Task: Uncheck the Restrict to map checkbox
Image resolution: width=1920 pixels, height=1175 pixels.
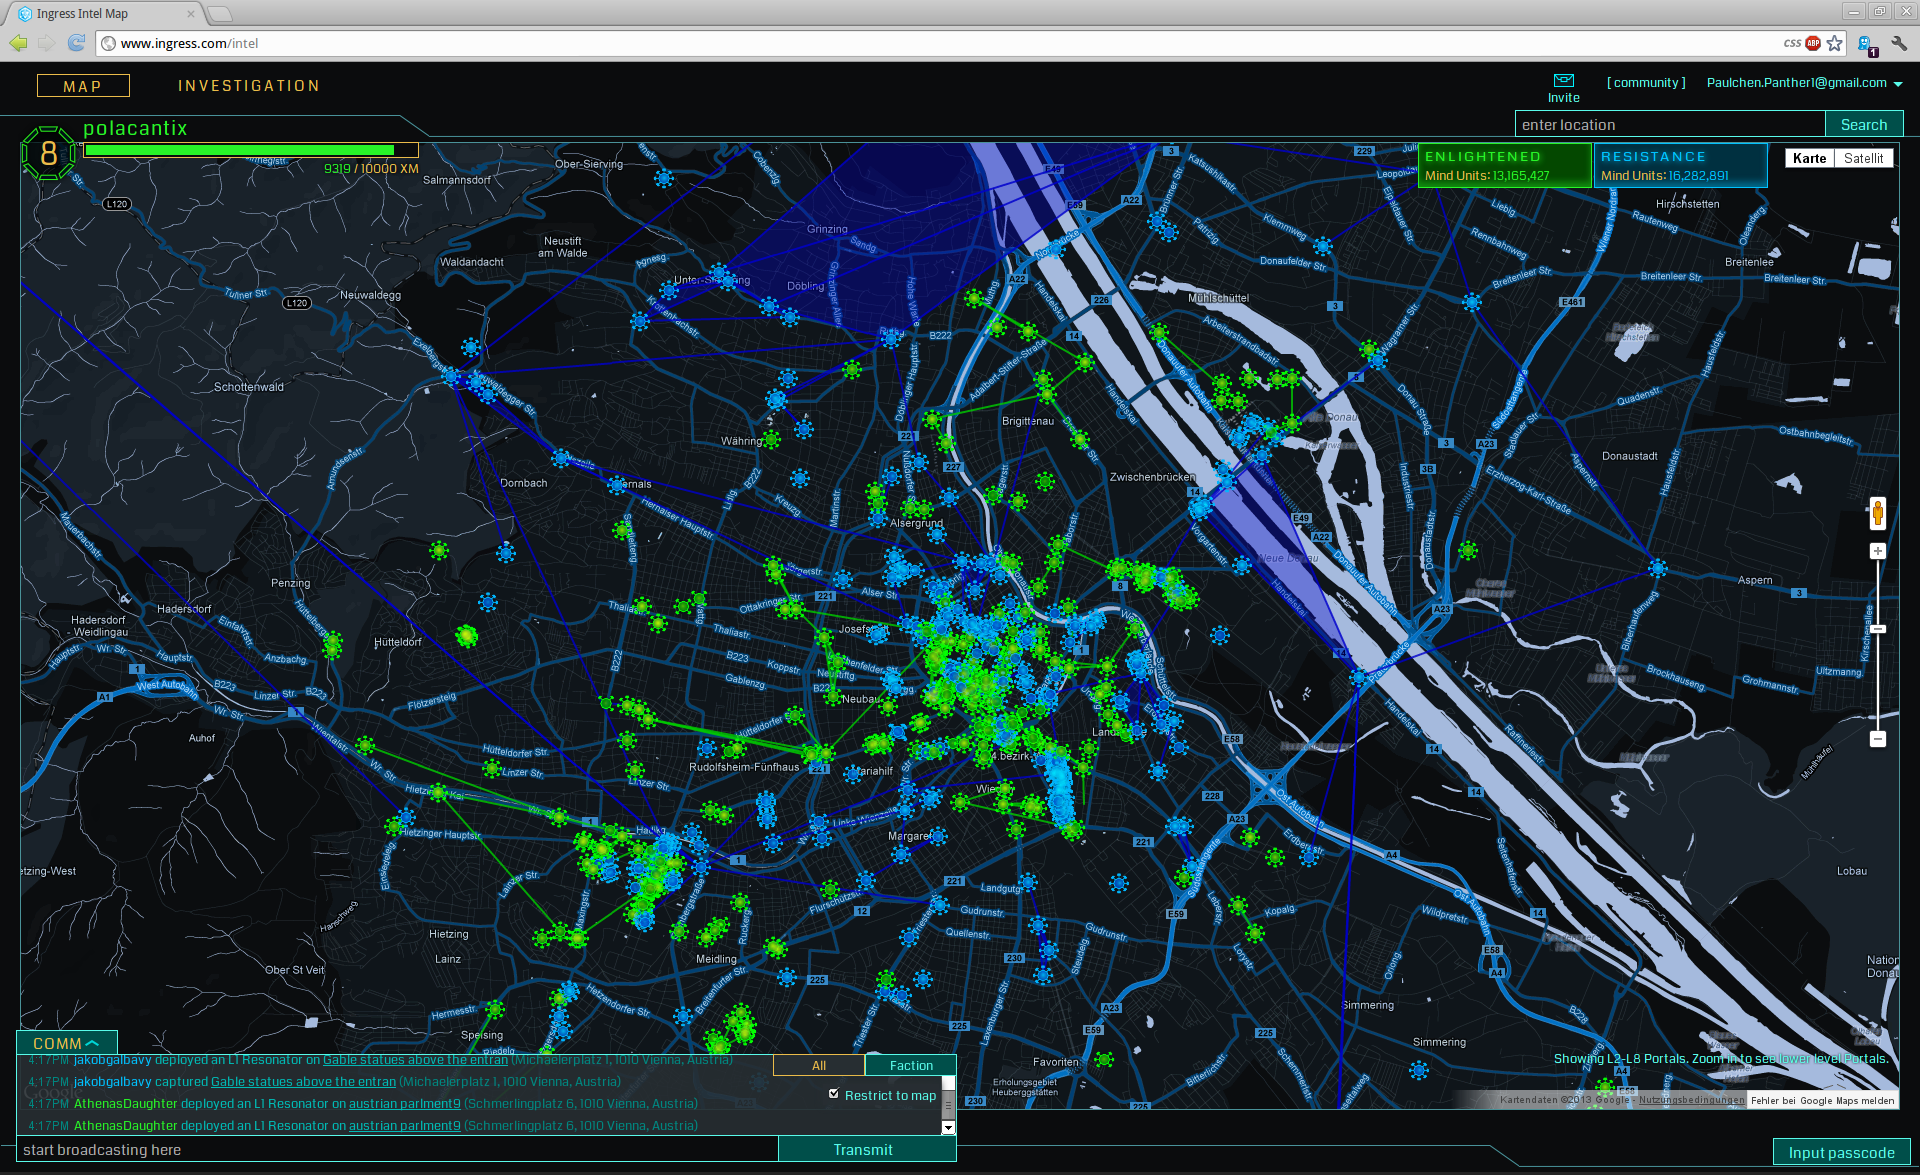Action: point(834,1094)
